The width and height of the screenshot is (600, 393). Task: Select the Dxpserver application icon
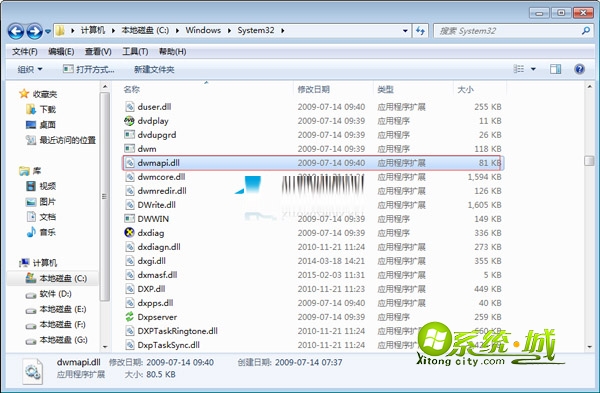(x=130, y=317)
